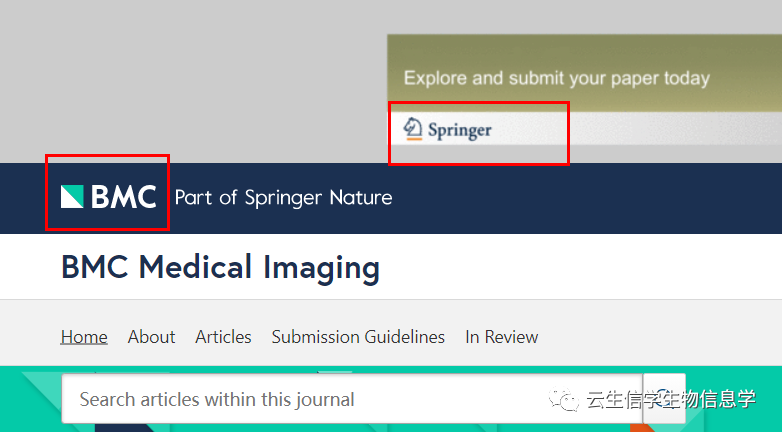
Task: Click 'Explore and submit your paper today' banner
Action: point(556,78)
